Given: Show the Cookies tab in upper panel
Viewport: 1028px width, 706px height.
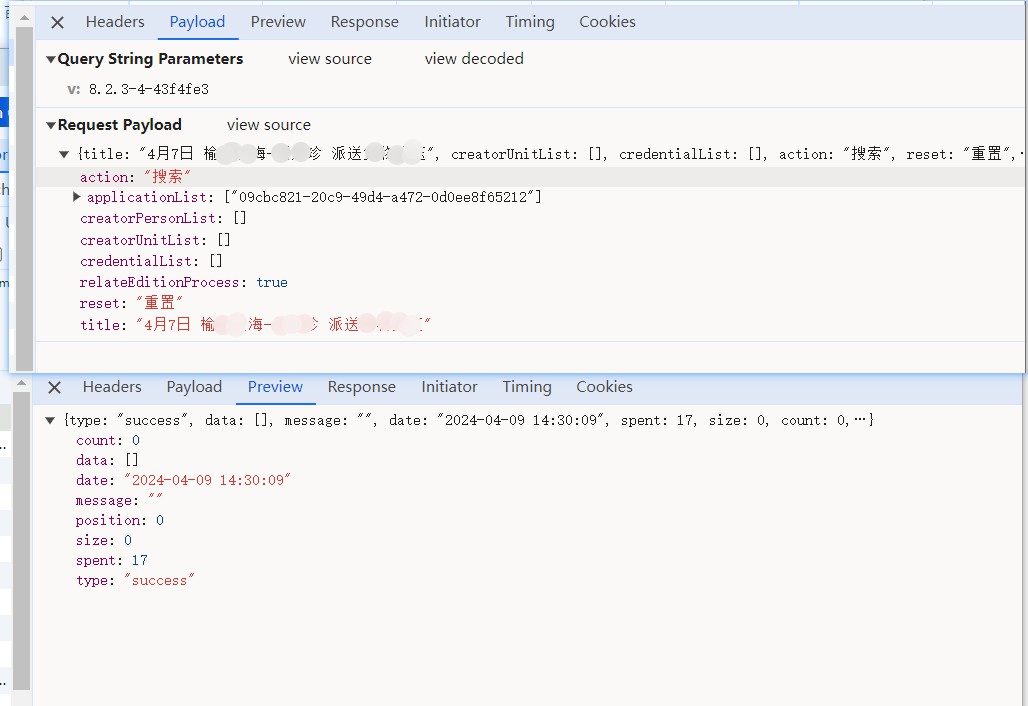Looking at the screenshot, I should coord(607,22).
